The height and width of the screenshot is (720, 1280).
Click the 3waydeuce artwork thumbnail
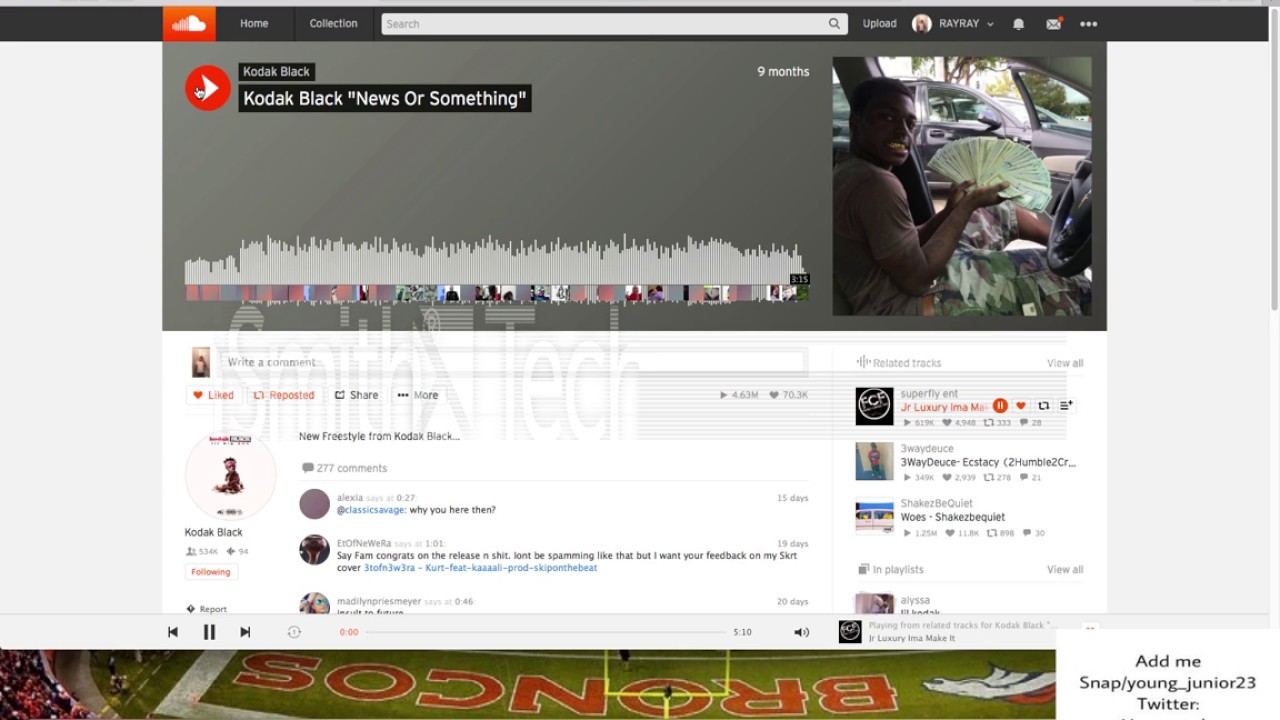click(x=874, y=462)
